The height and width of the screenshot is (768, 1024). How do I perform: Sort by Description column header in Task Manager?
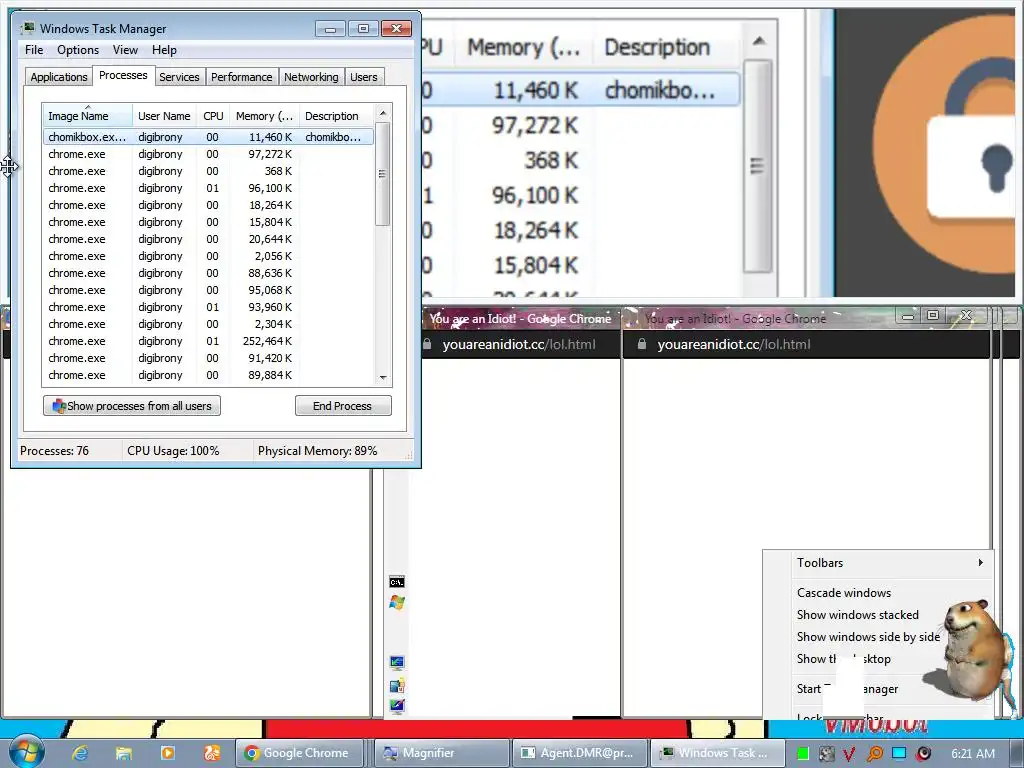coord(336,116)
